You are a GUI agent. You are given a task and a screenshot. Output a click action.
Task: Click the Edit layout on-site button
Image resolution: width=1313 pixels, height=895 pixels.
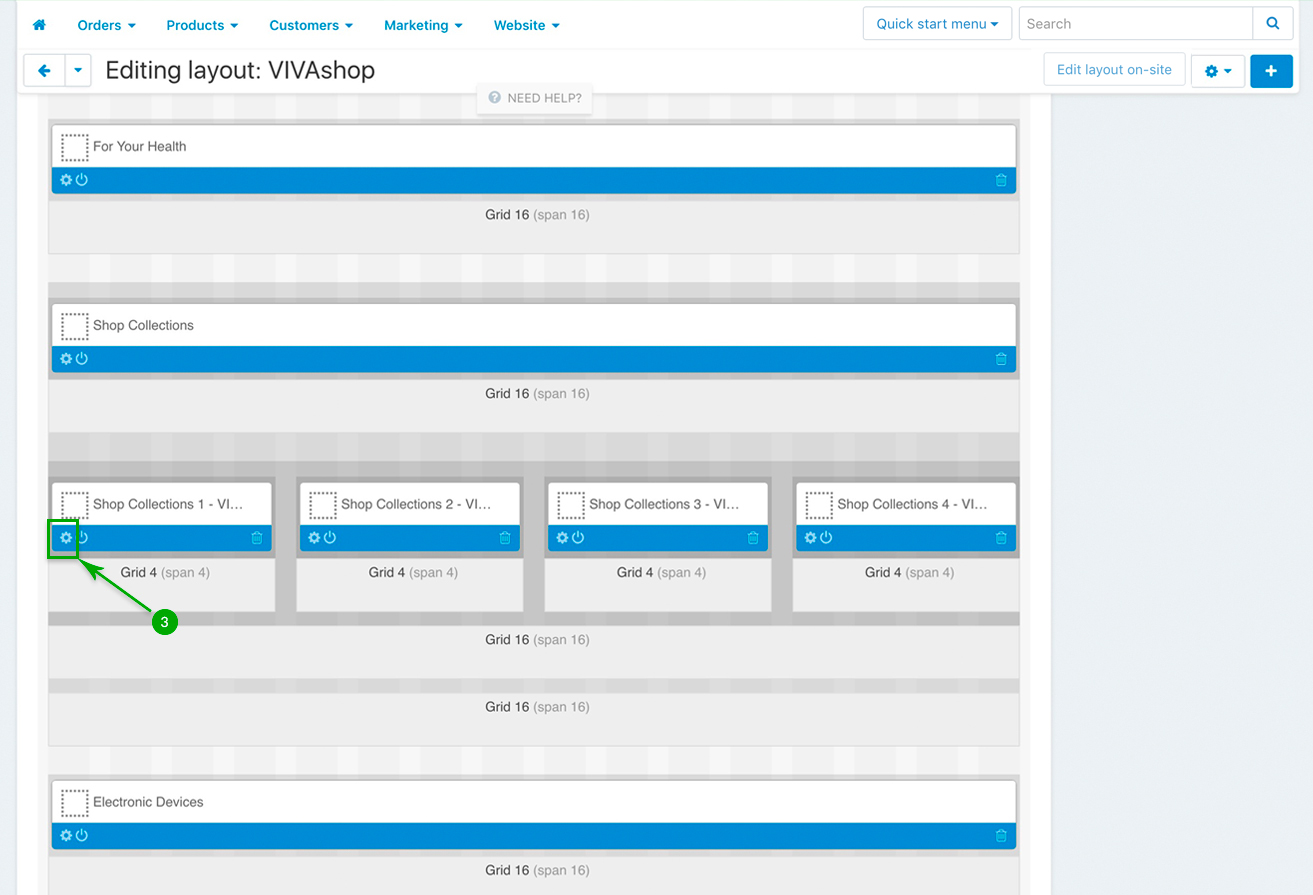click(x=1114, y=70)
